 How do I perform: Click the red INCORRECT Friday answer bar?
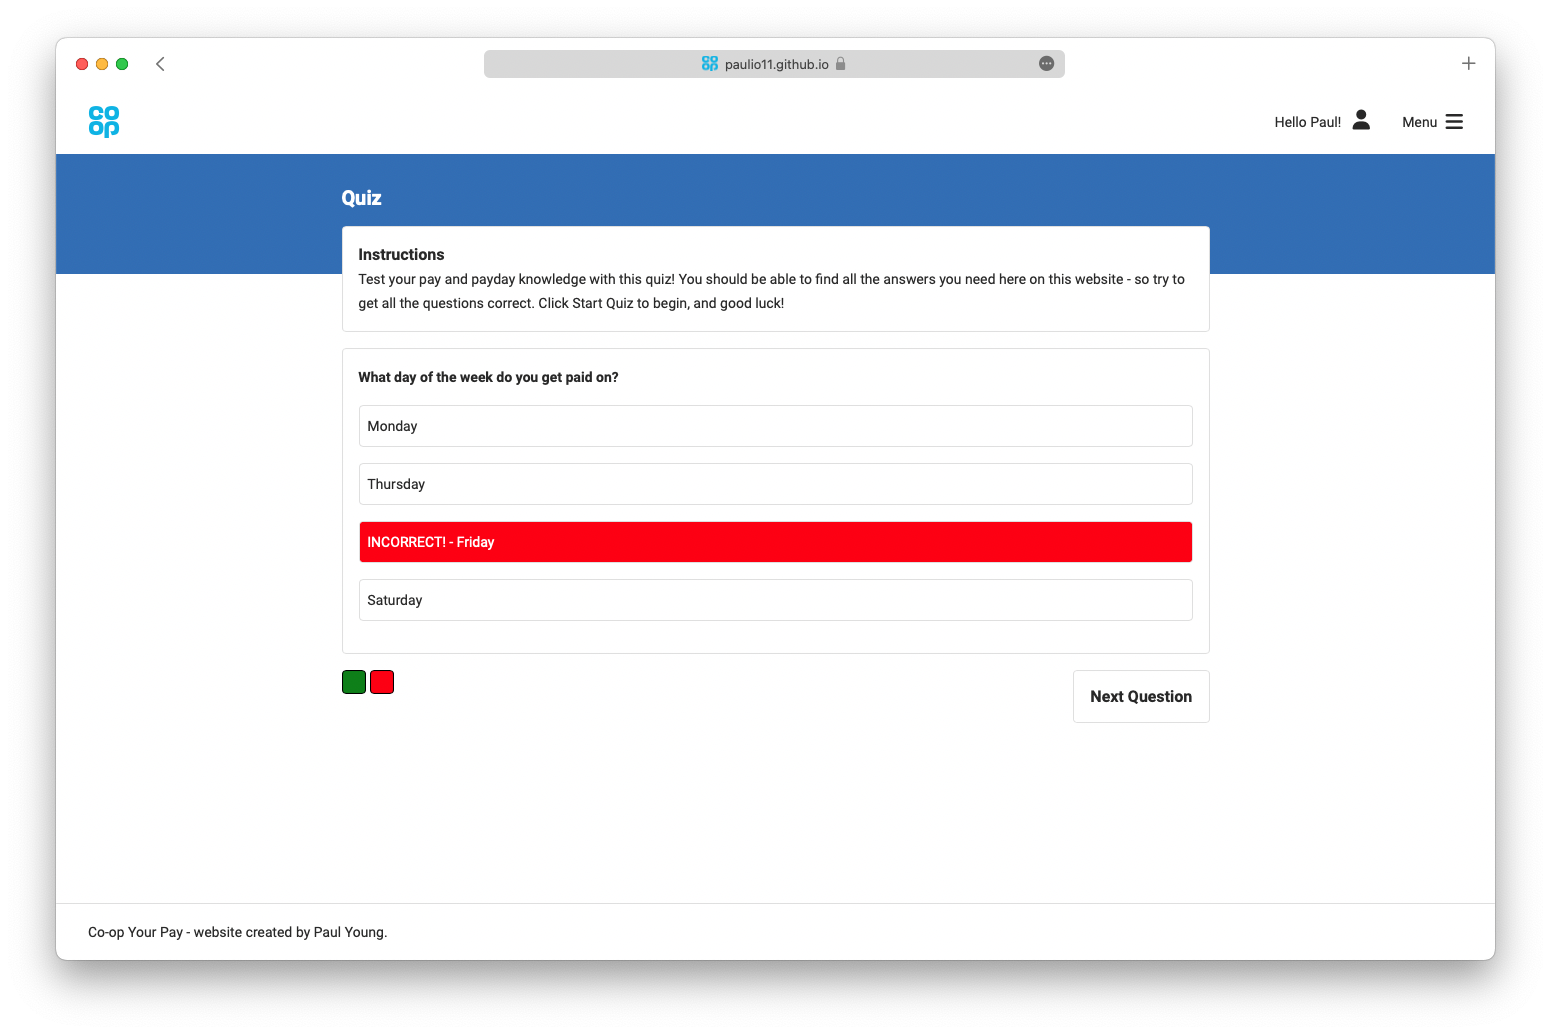(x=775, y=541)
